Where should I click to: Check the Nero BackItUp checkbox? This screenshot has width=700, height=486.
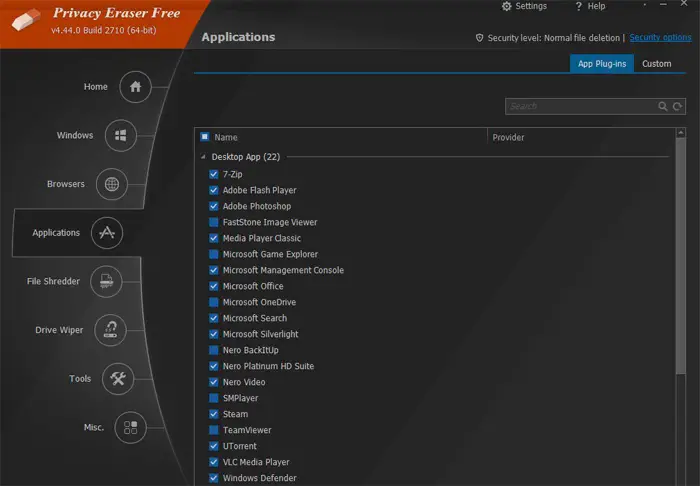pos(214,350)
